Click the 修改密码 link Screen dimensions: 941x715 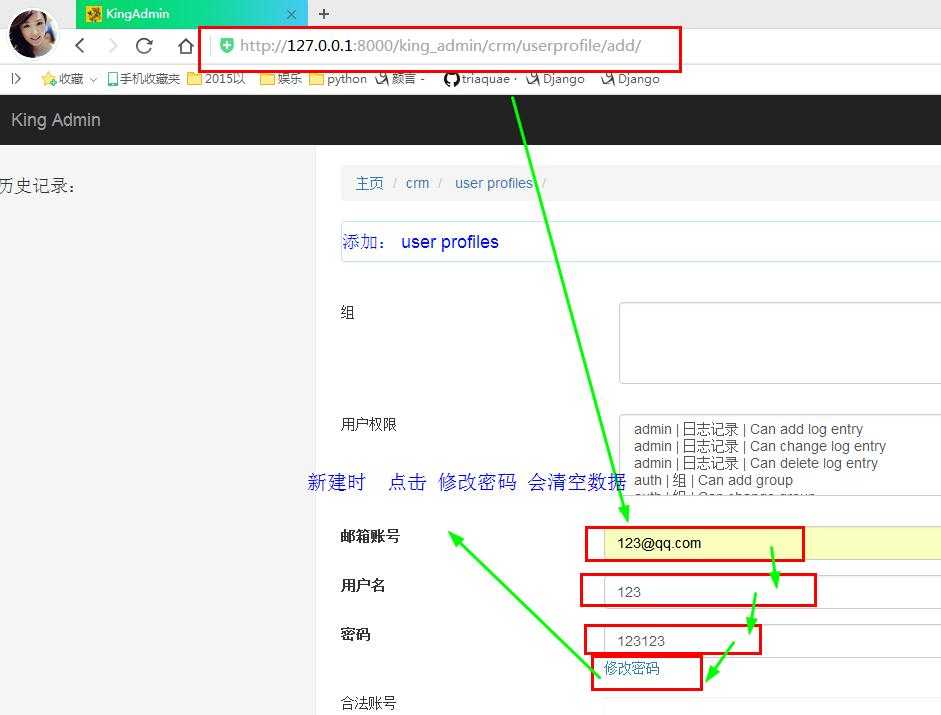click(631, 668)
